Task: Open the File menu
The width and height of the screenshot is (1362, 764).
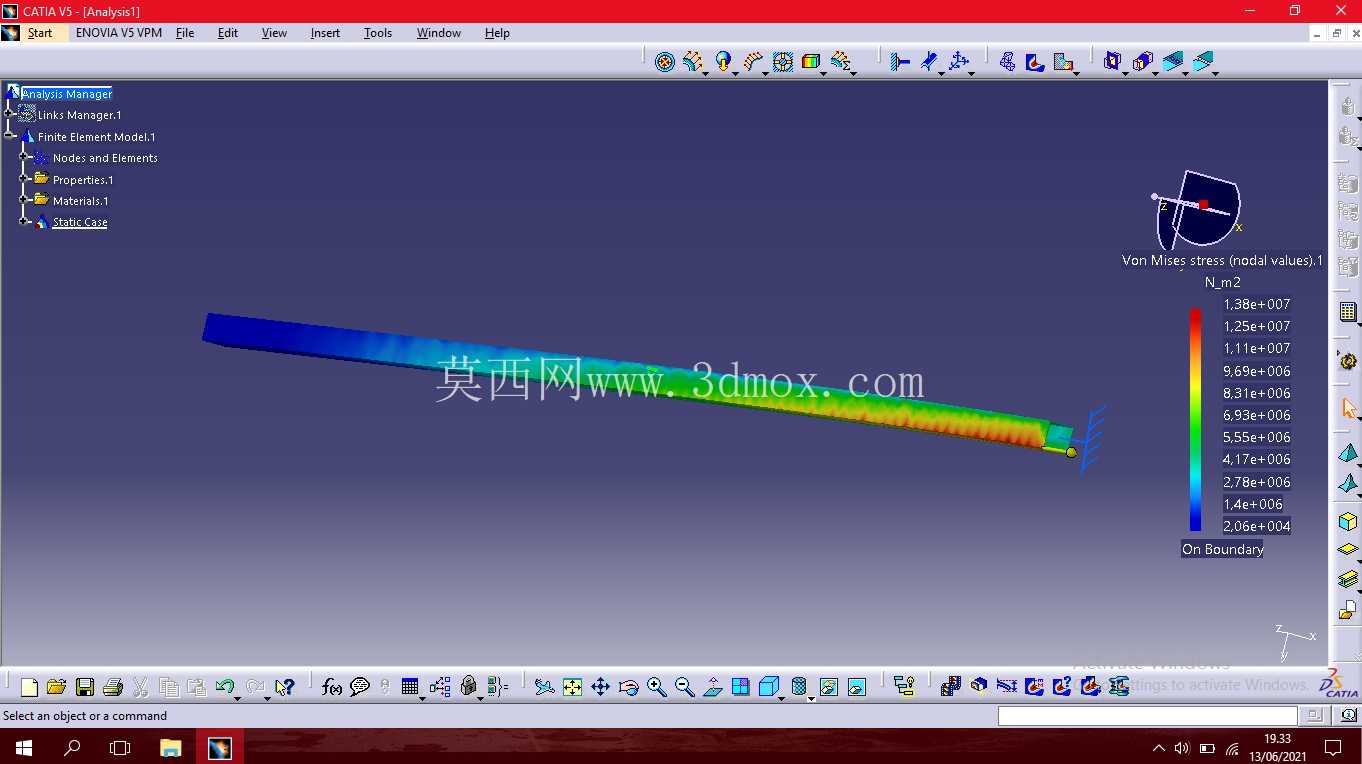Action: tap(185, 33)
